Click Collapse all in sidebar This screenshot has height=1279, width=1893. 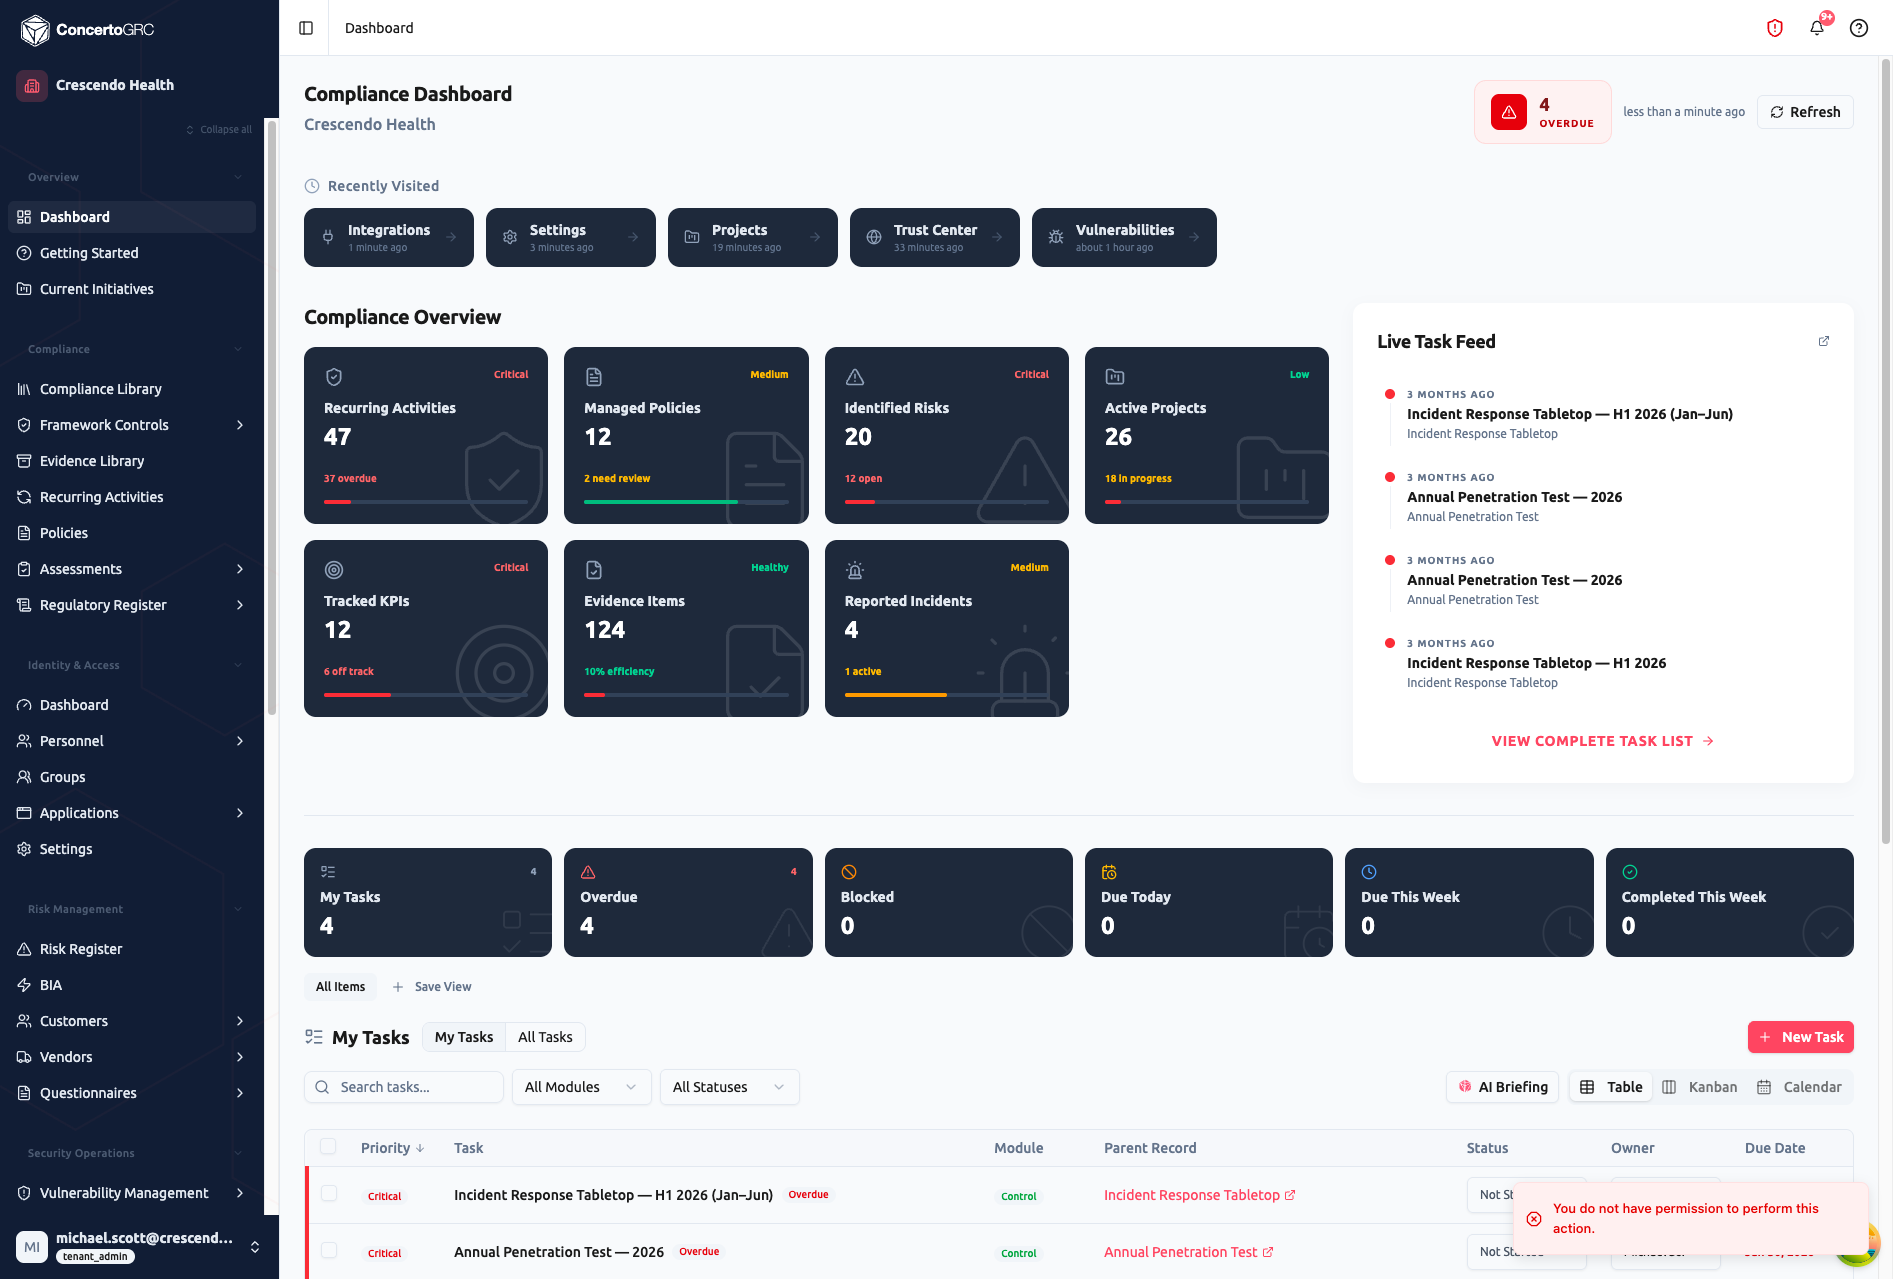(x=219, y=130)
